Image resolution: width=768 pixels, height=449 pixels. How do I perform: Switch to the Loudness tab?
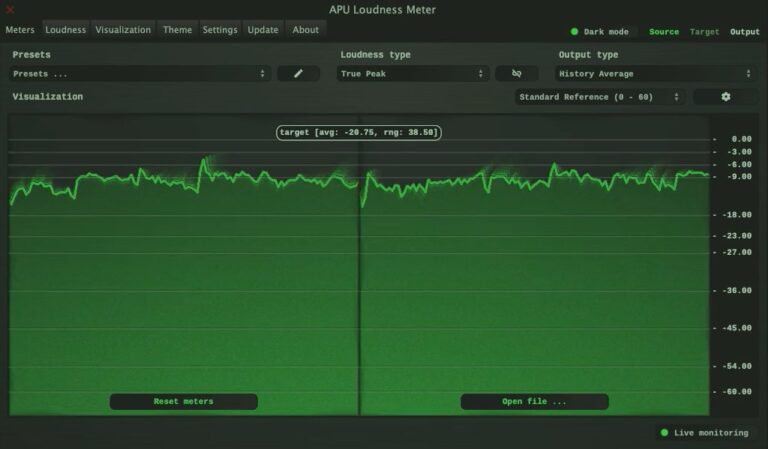tap(66, 30)
